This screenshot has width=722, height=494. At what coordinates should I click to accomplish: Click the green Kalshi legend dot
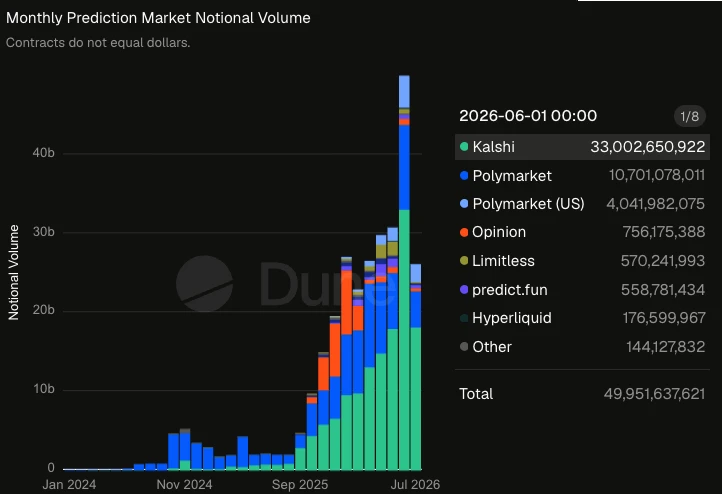pyautogui.click(x=464, y=147)
